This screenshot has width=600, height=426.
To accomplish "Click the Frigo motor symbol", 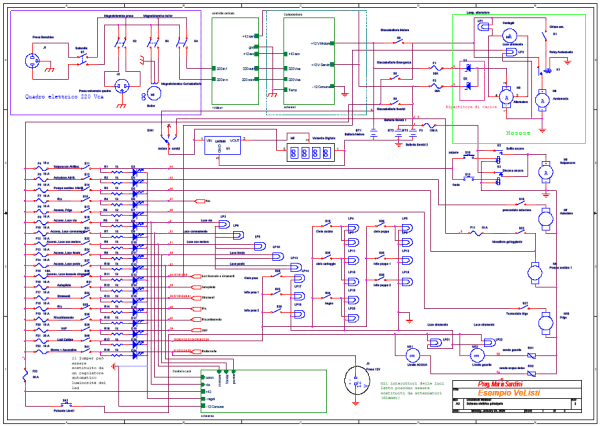I will click(x=546, y=323).
